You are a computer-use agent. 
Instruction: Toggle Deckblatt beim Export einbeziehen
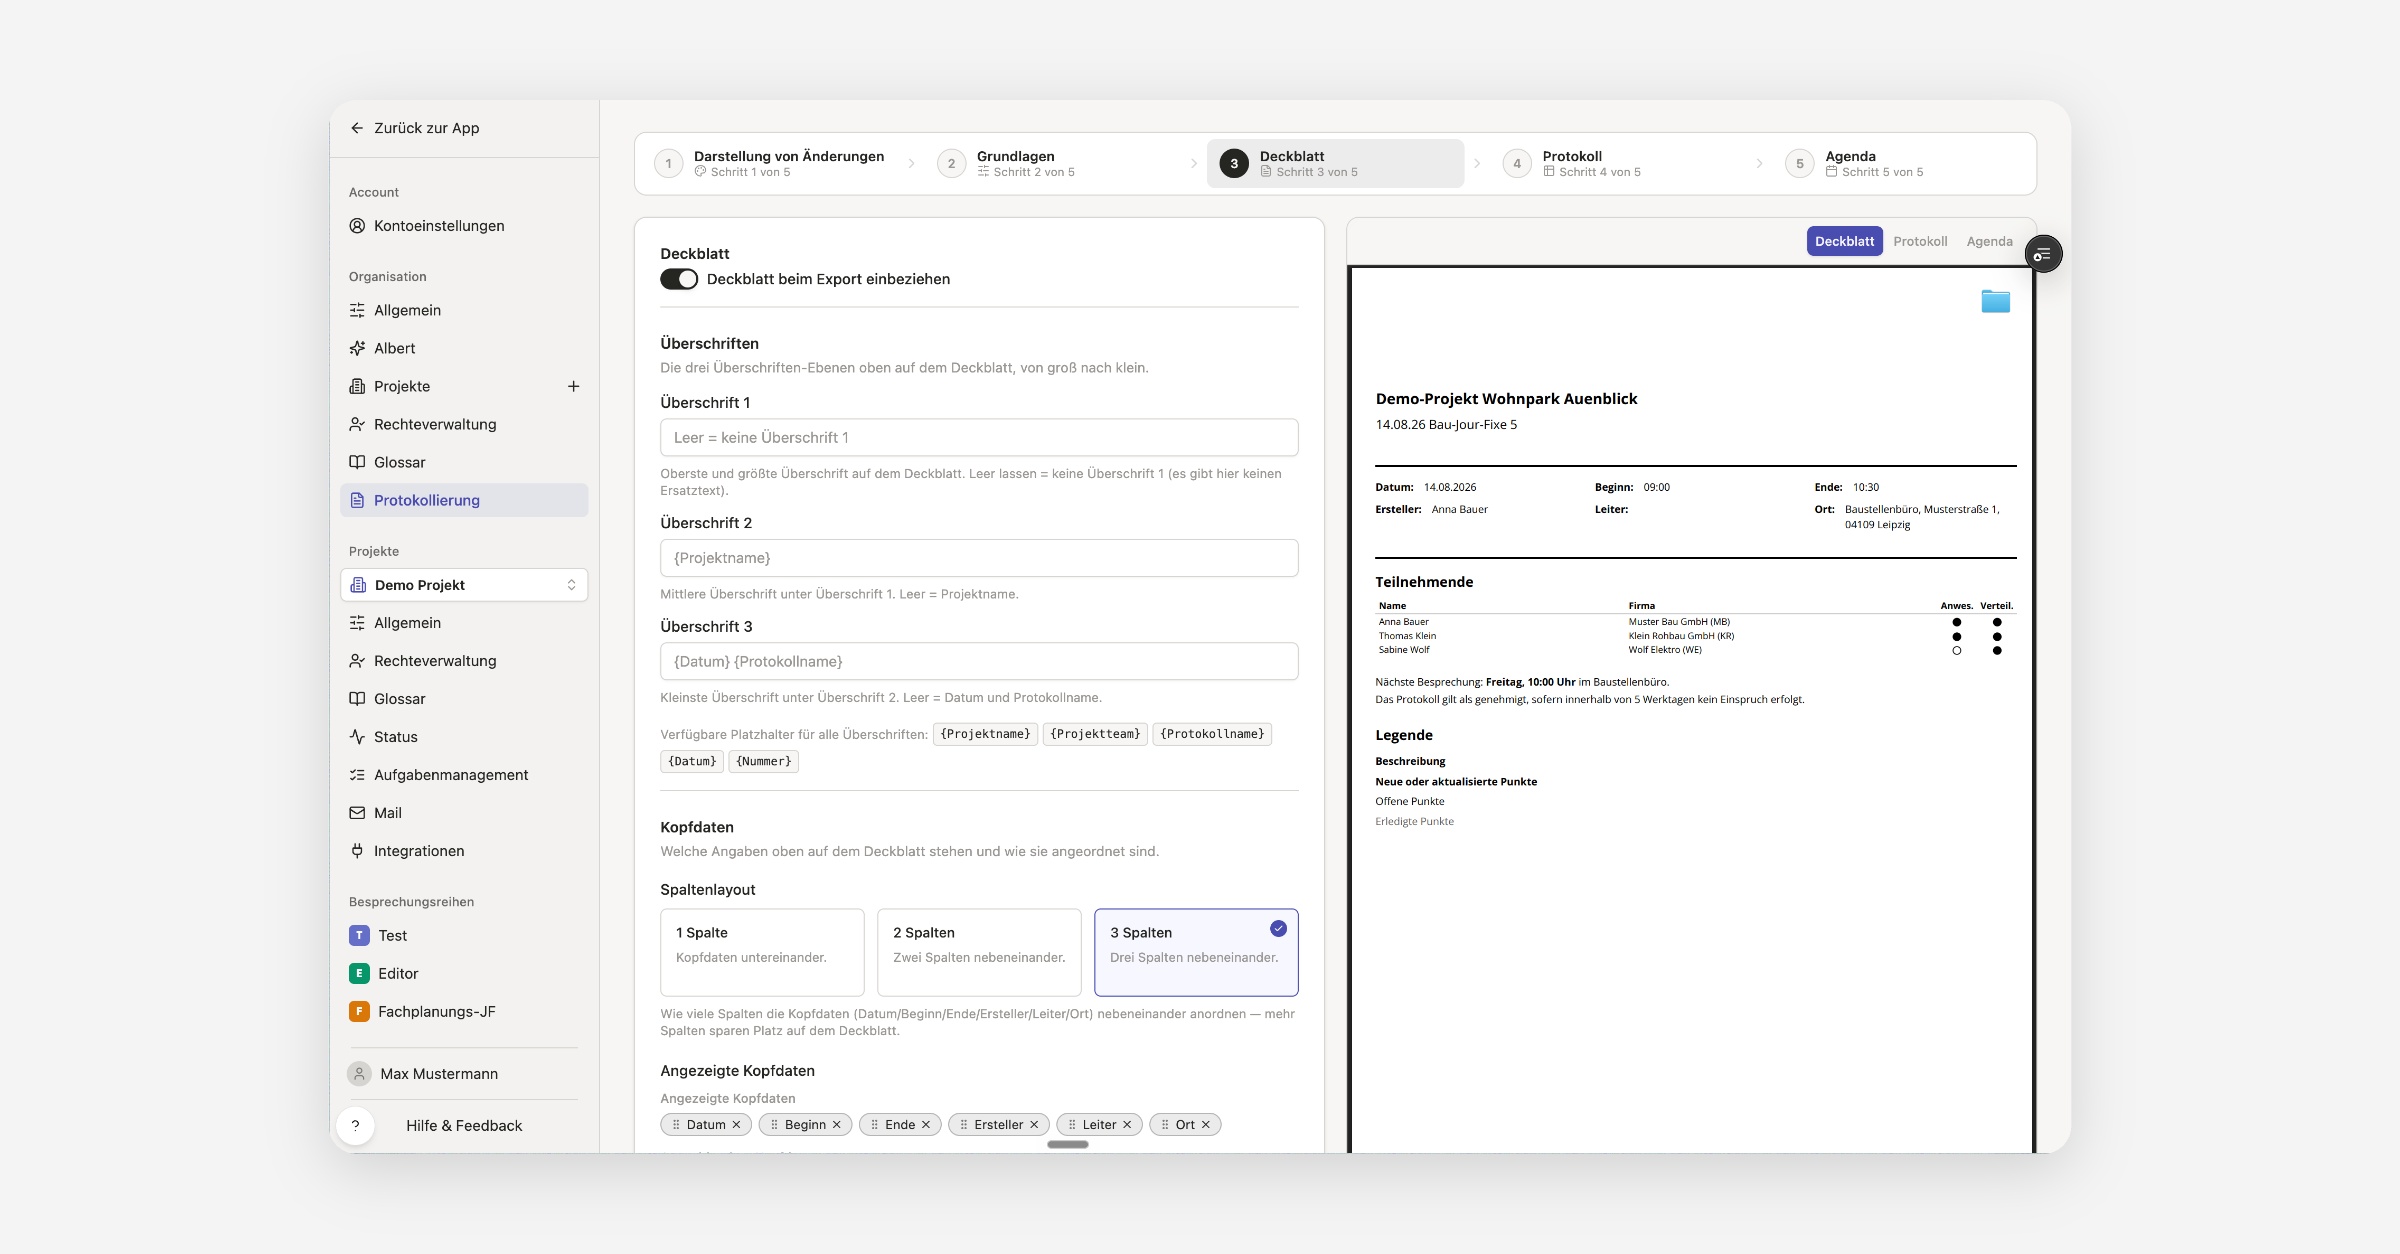(679, 279)
